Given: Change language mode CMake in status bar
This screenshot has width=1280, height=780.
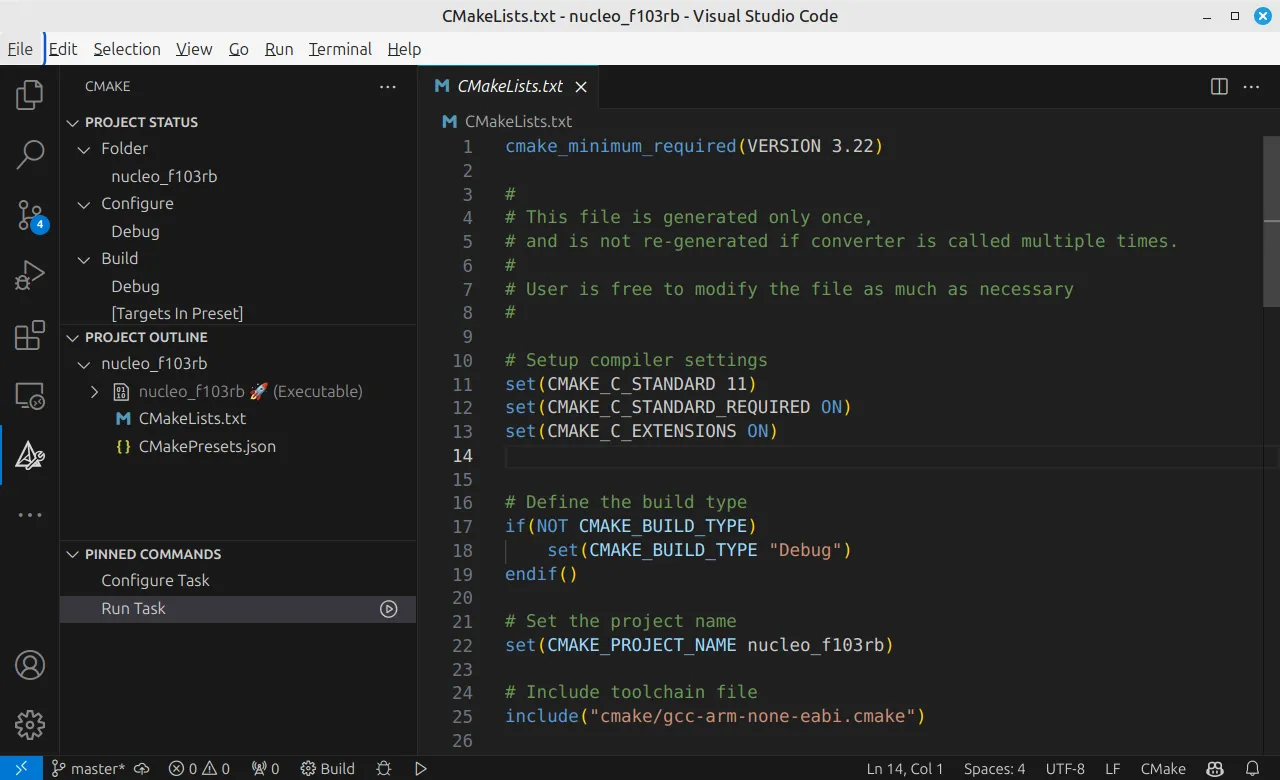Looking at the screenshot, I should (x=1163, y=768).
